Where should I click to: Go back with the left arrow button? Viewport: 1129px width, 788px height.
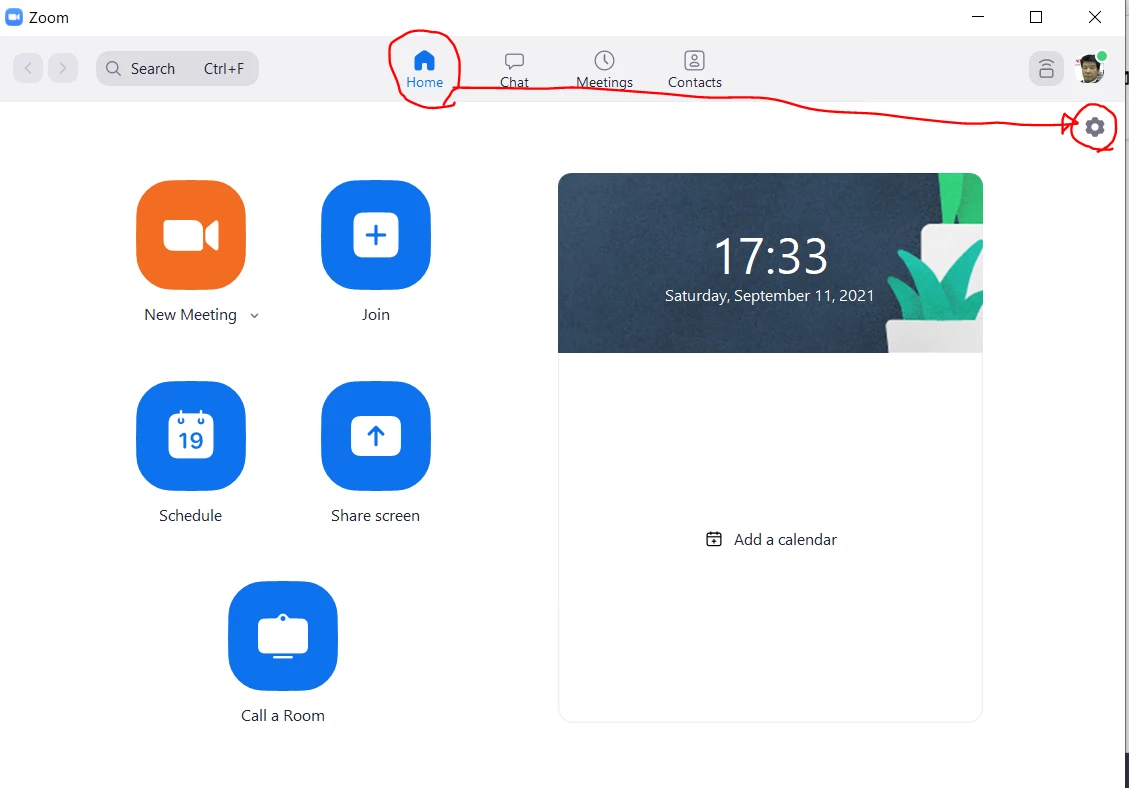(x=28, y=68)
